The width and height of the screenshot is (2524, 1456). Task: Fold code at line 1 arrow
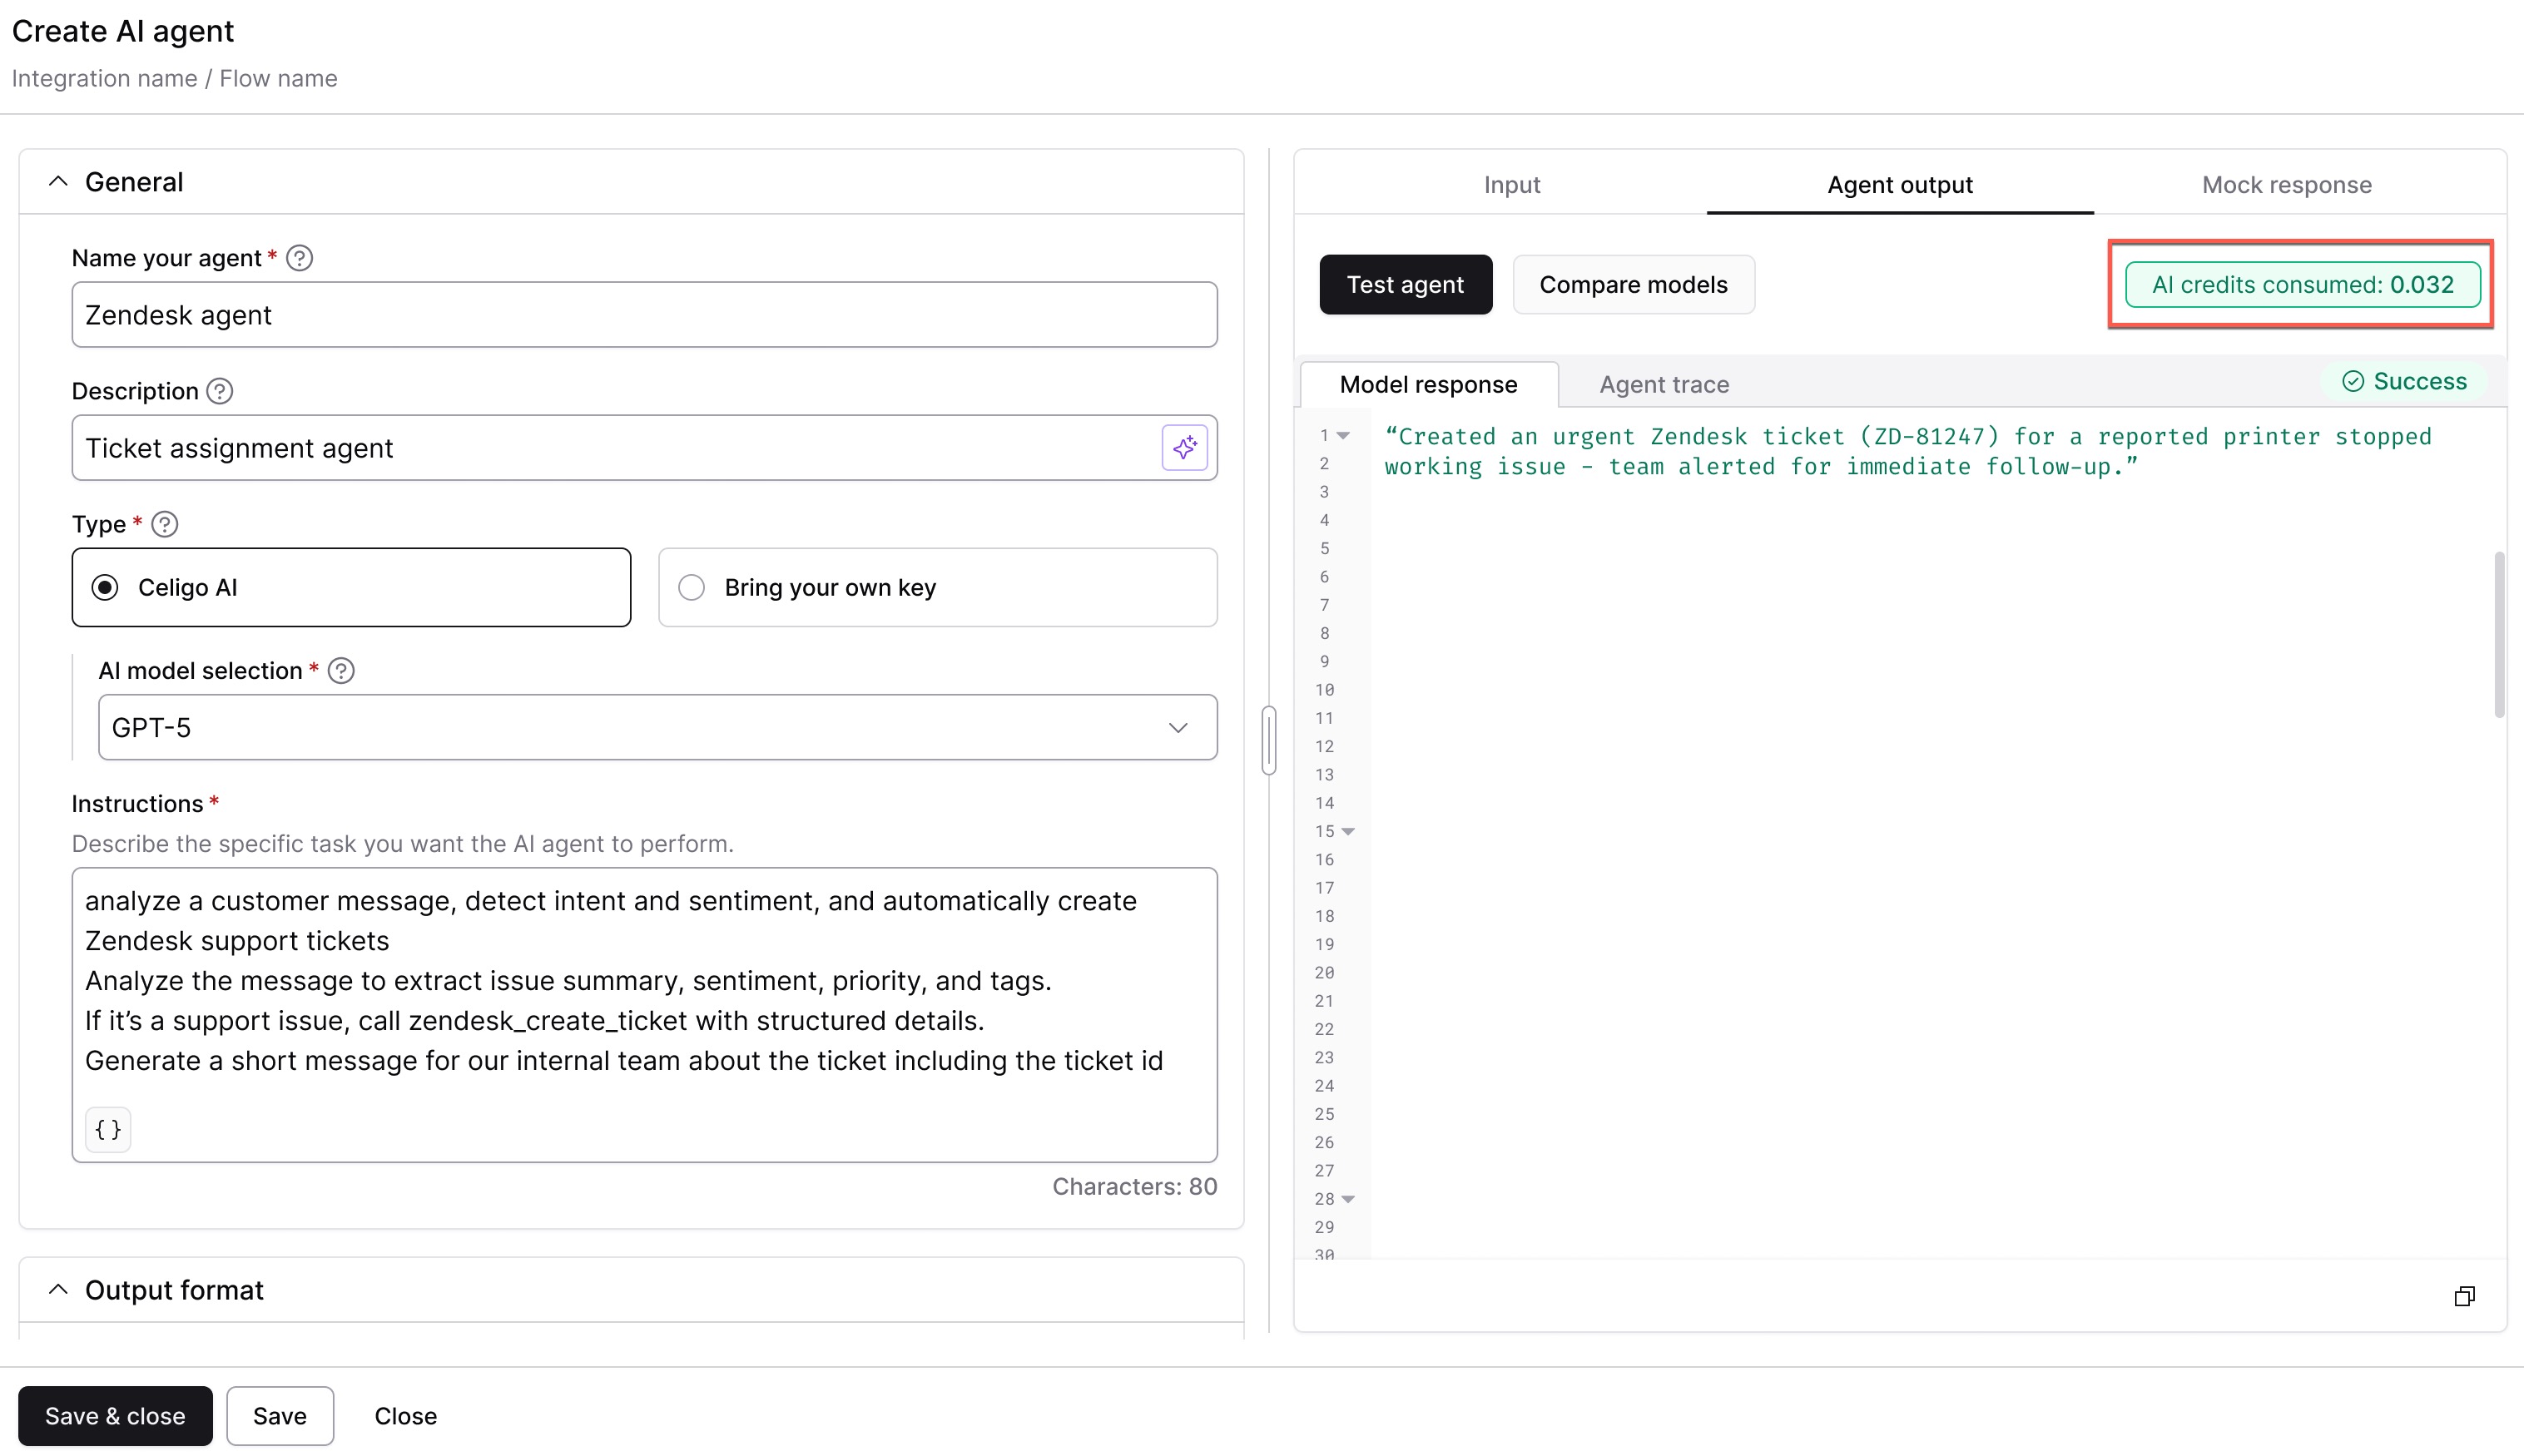pyautogui.click(x=1344, y=435)
